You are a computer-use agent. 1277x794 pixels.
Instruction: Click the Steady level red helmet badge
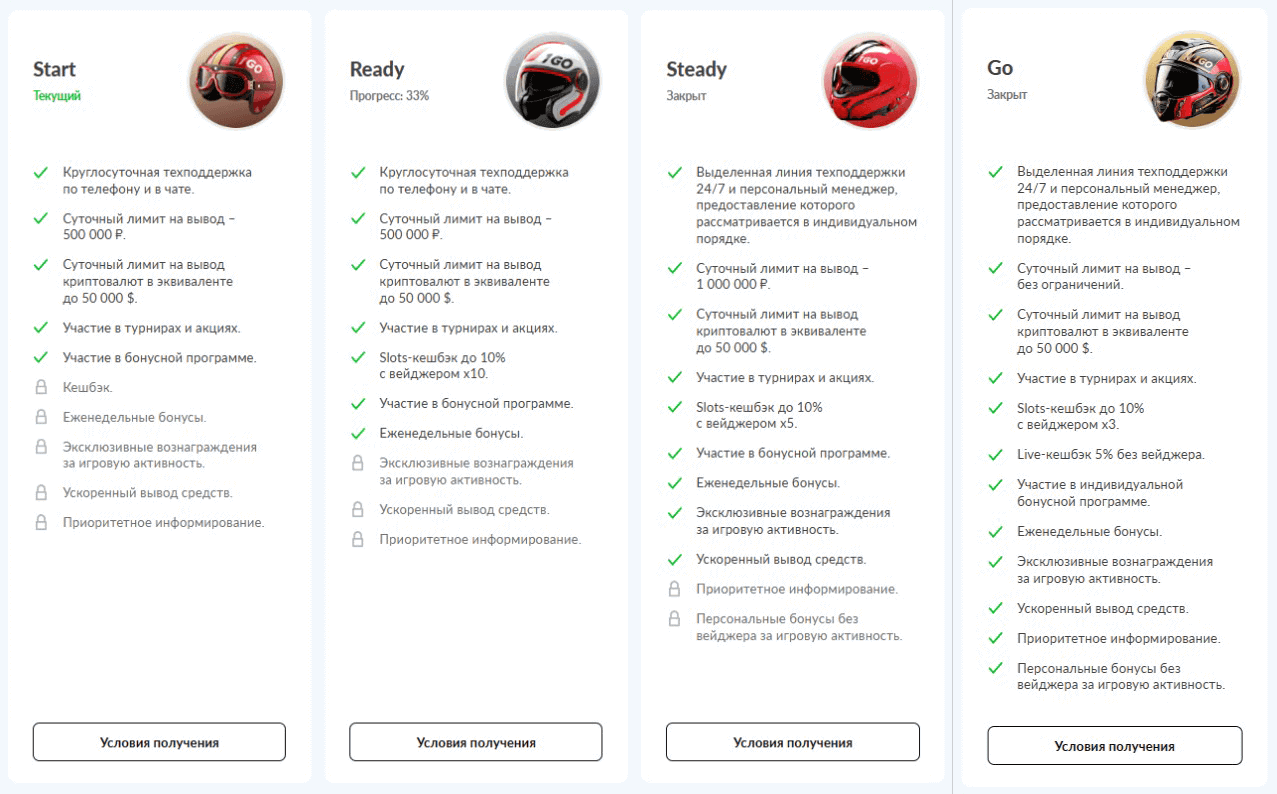[870, 80]
